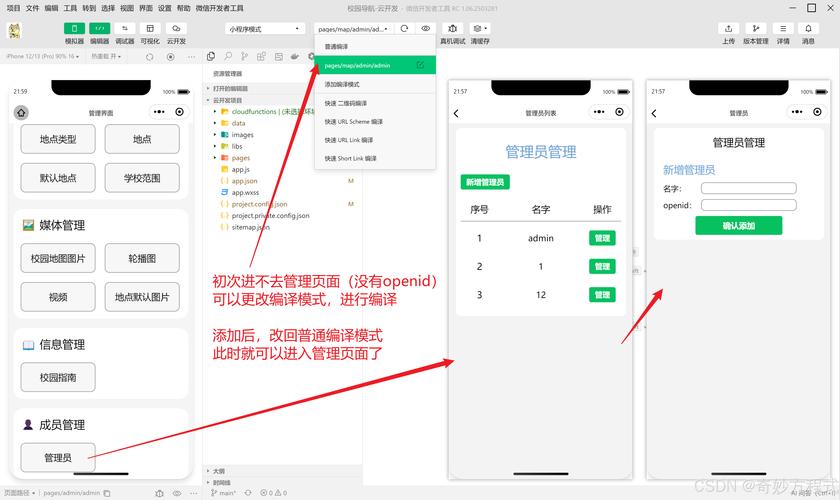The width and height of the screenshot is (840, 500).
Task: Open the 编辑 menu
Action: pyautogui.click(x=51, y=8)
